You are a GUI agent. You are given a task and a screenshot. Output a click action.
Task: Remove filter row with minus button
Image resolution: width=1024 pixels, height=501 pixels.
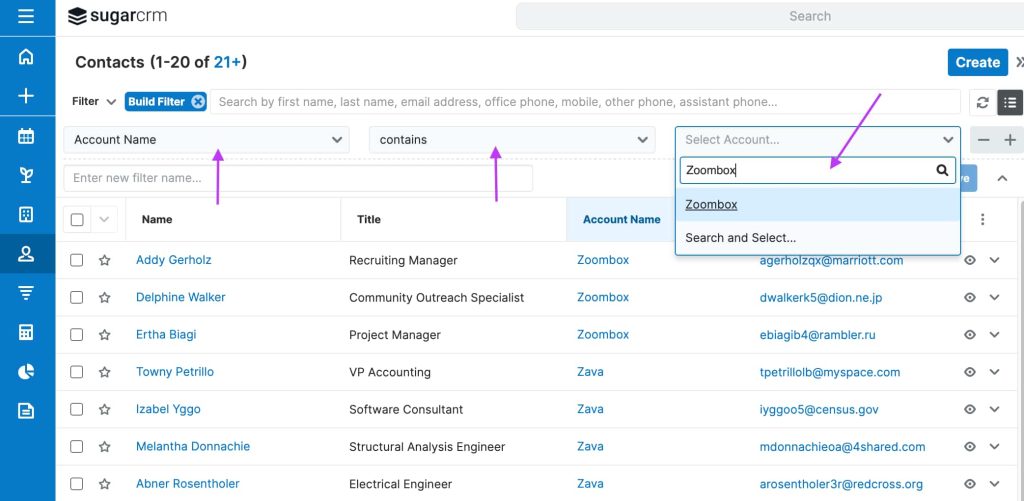(984, 140)
